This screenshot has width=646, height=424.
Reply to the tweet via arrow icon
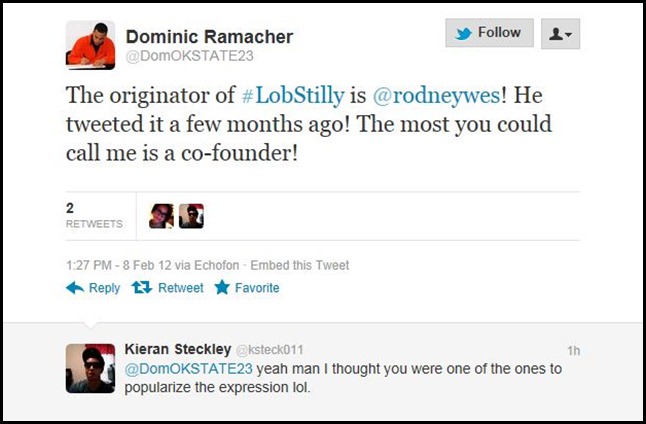(76, 288)
